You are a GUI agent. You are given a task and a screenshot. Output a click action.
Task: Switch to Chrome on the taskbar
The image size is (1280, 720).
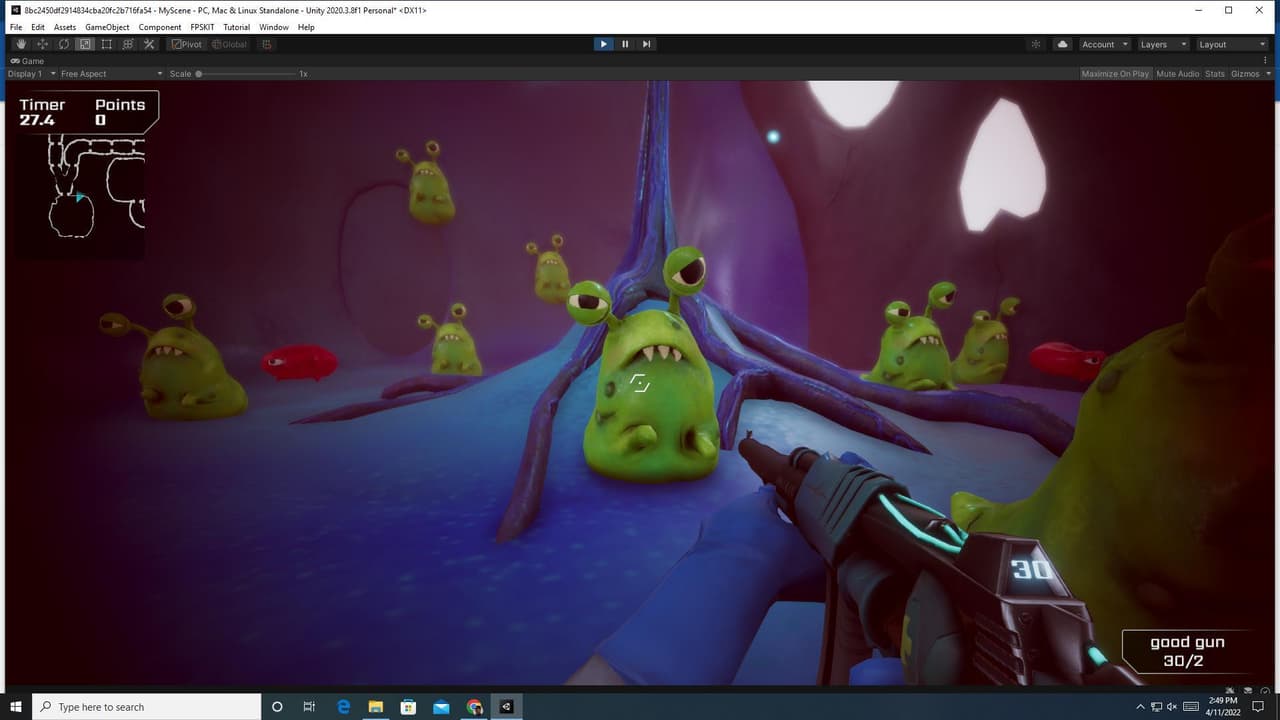click(474, 707)
